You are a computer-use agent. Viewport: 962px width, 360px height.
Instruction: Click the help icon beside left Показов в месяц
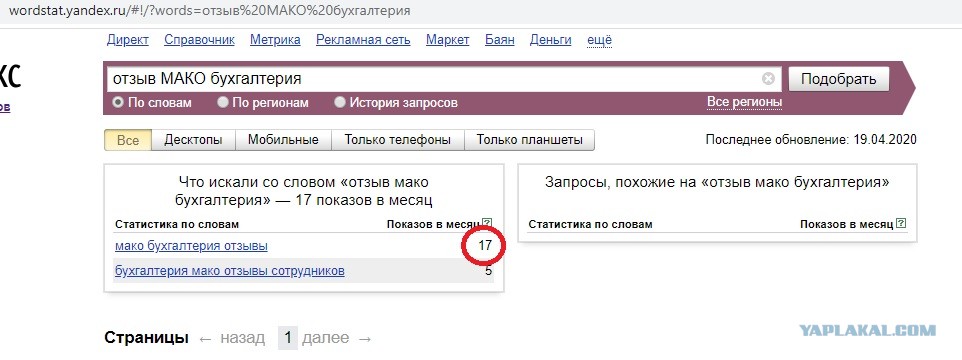487,223
